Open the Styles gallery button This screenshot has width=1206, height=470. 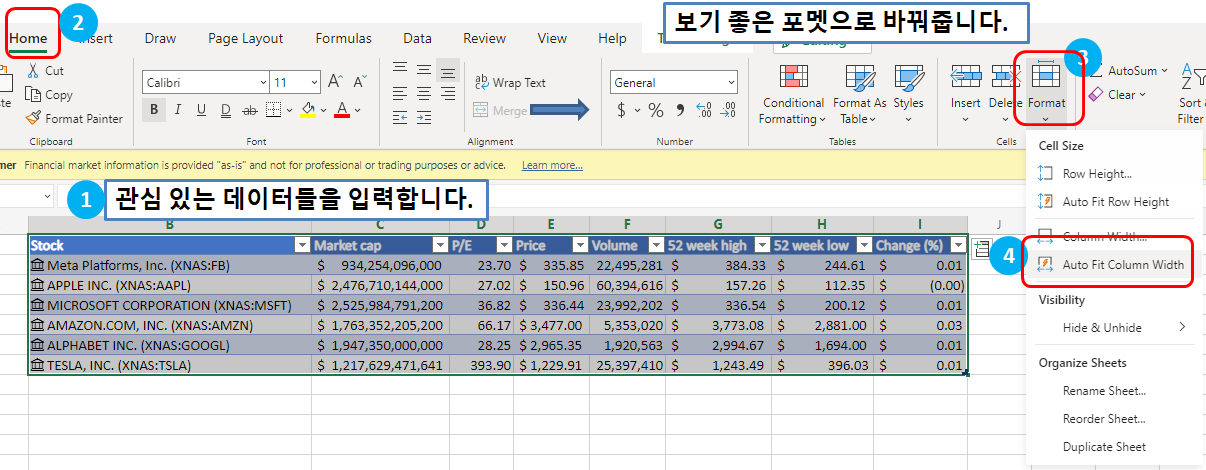coord(908,94)
